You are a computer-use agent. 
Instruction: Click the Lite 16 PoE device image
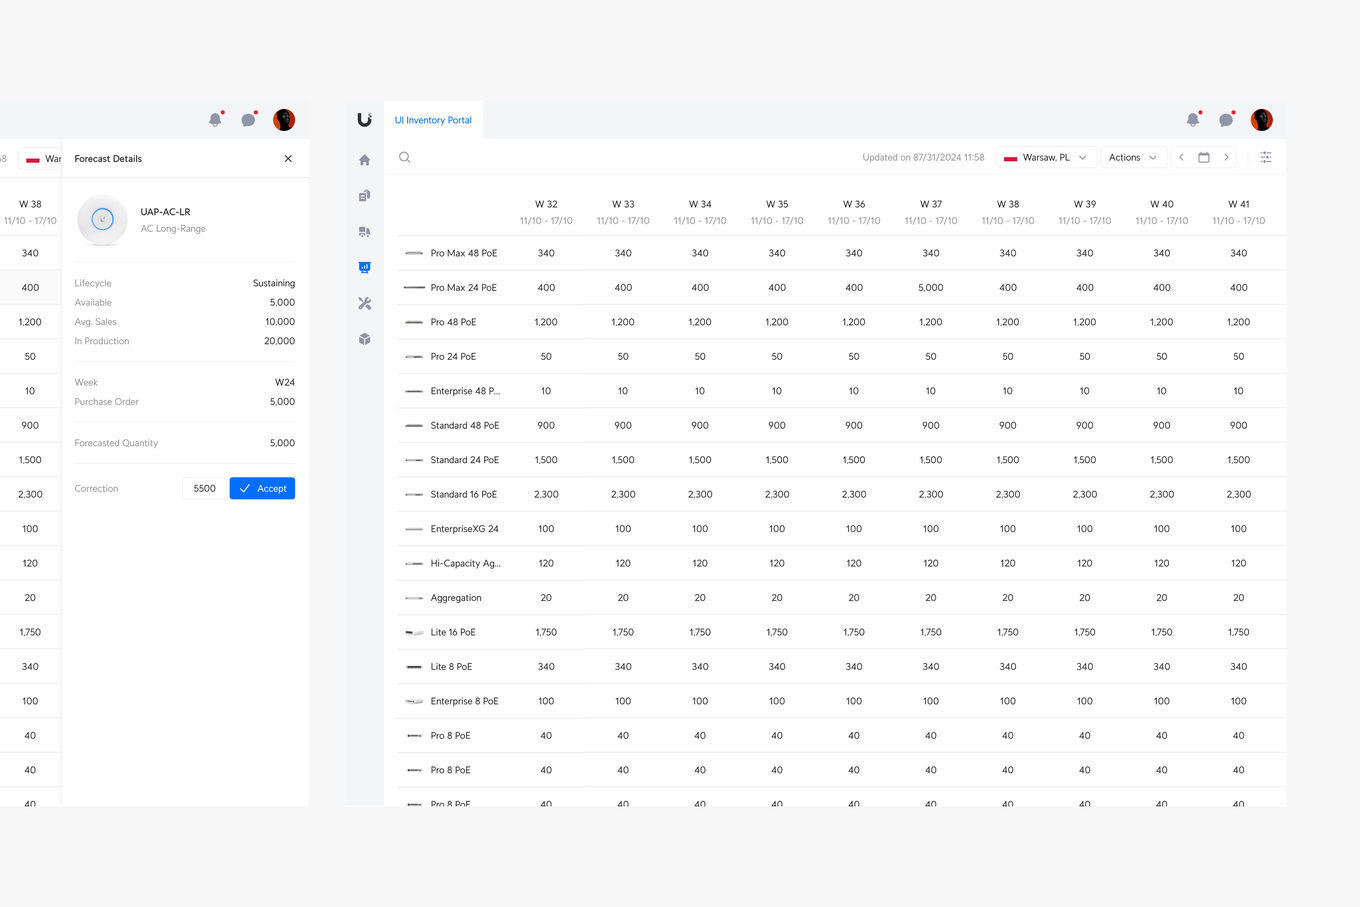[414, 632]
